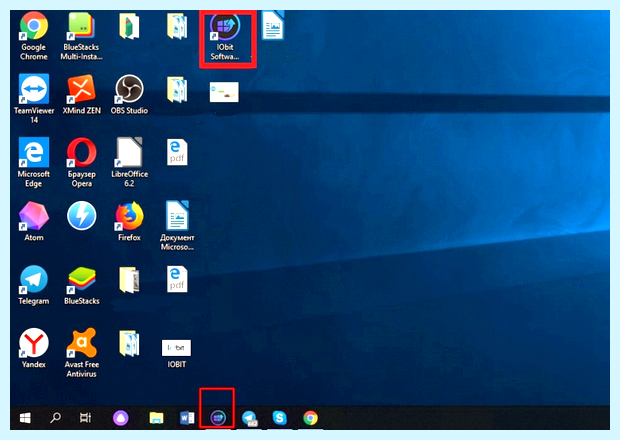
Task: Select the folder with the green book beside BlueStacks Multi-Insta
Action: (129, 26)
